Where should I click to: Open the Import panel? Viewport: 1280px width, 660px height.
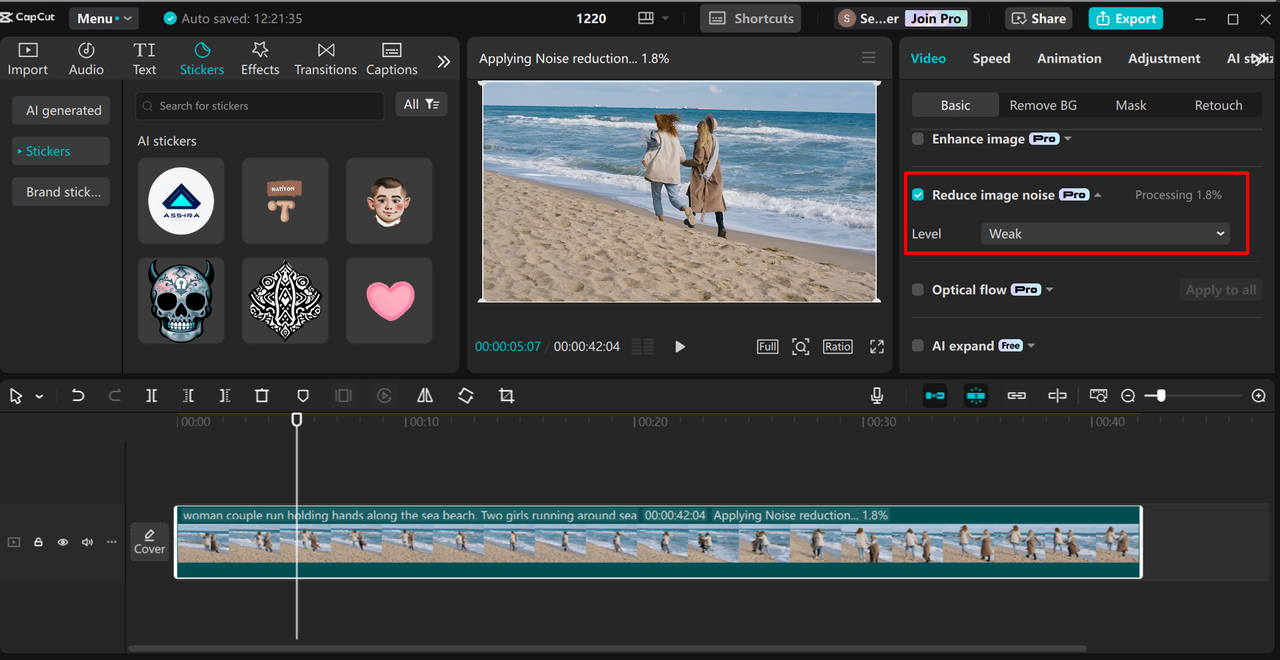pos(28,59)
